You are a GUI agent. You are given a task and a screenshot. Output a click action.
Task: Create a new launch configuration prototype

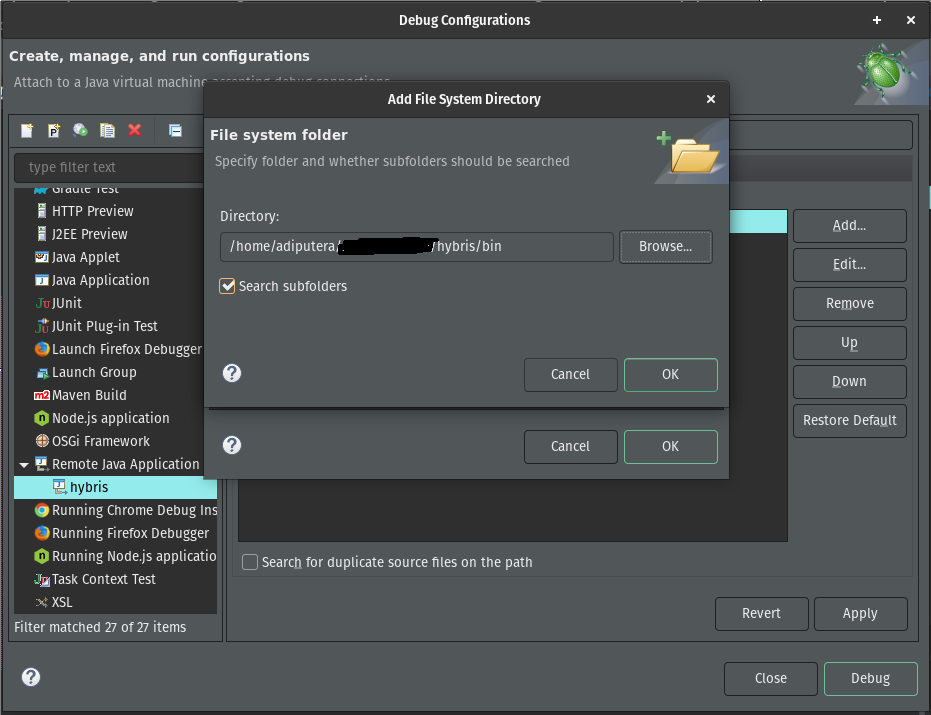pyautogui.click(x=54, y=131)
